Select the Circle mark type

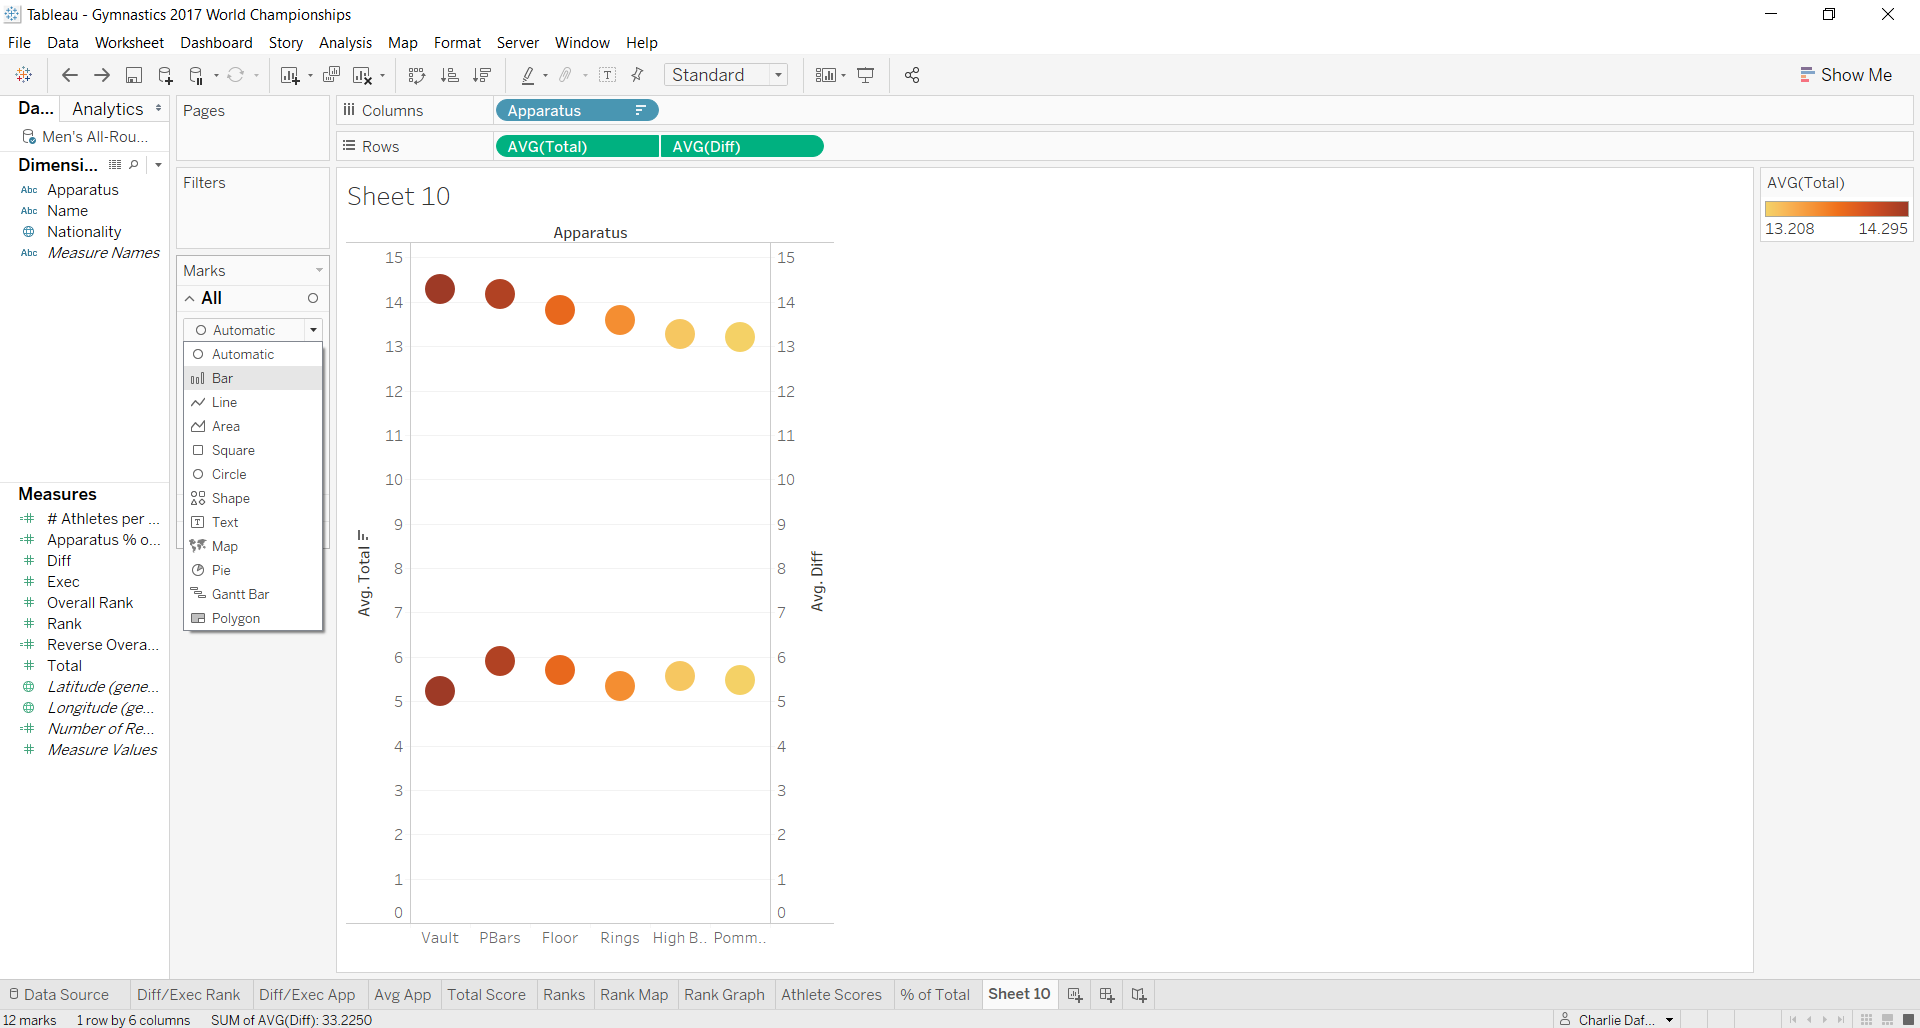click(x=227, y=474)
